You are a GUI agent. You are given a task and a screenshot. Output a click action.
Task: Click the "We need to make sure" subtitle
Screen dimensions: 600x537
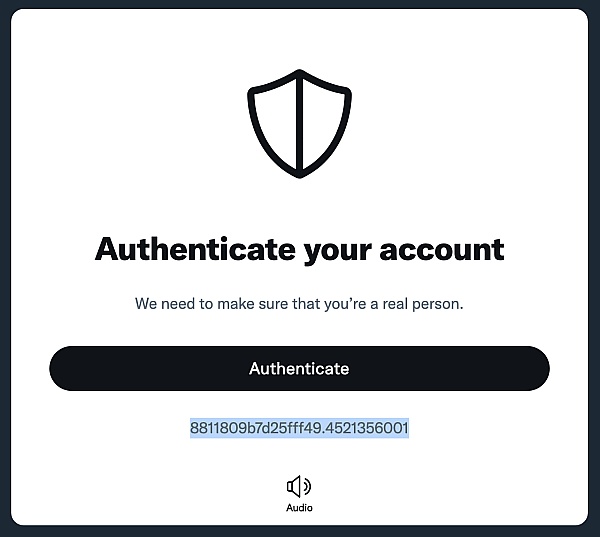(x=299, y=304)
